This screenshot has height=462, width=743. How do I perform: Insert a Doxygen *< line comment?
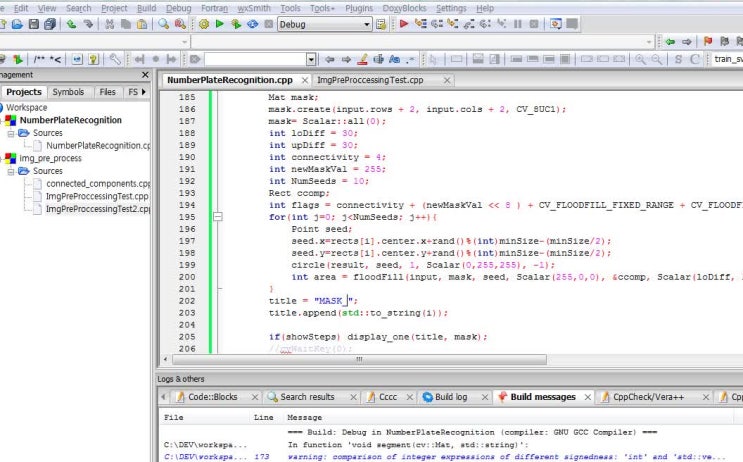(x=55, y=59)
